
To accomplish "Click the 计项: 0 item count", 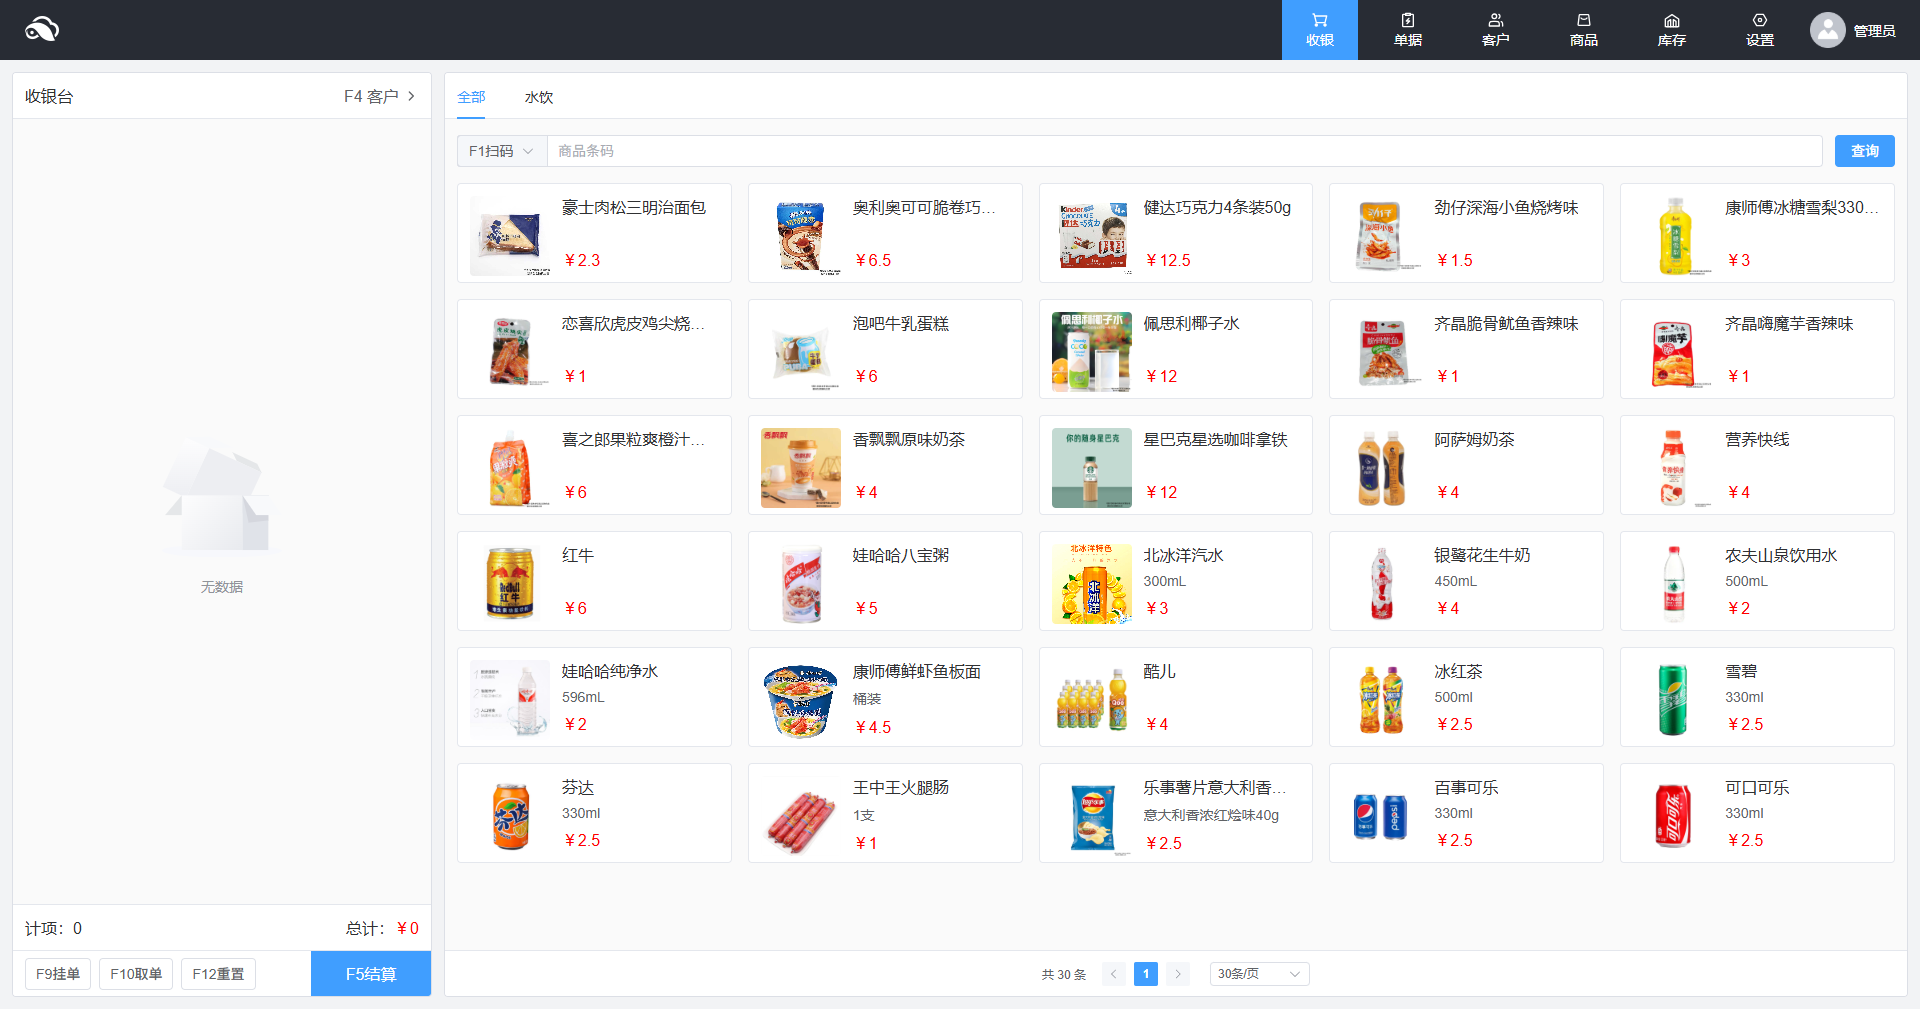I will [x=53, y=928].
